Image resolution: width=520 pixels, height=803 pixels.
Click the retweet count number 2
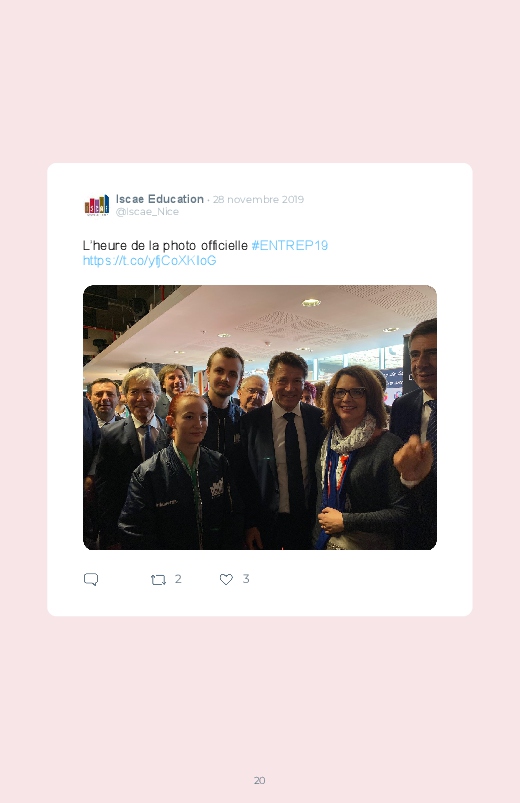[178, 579]
